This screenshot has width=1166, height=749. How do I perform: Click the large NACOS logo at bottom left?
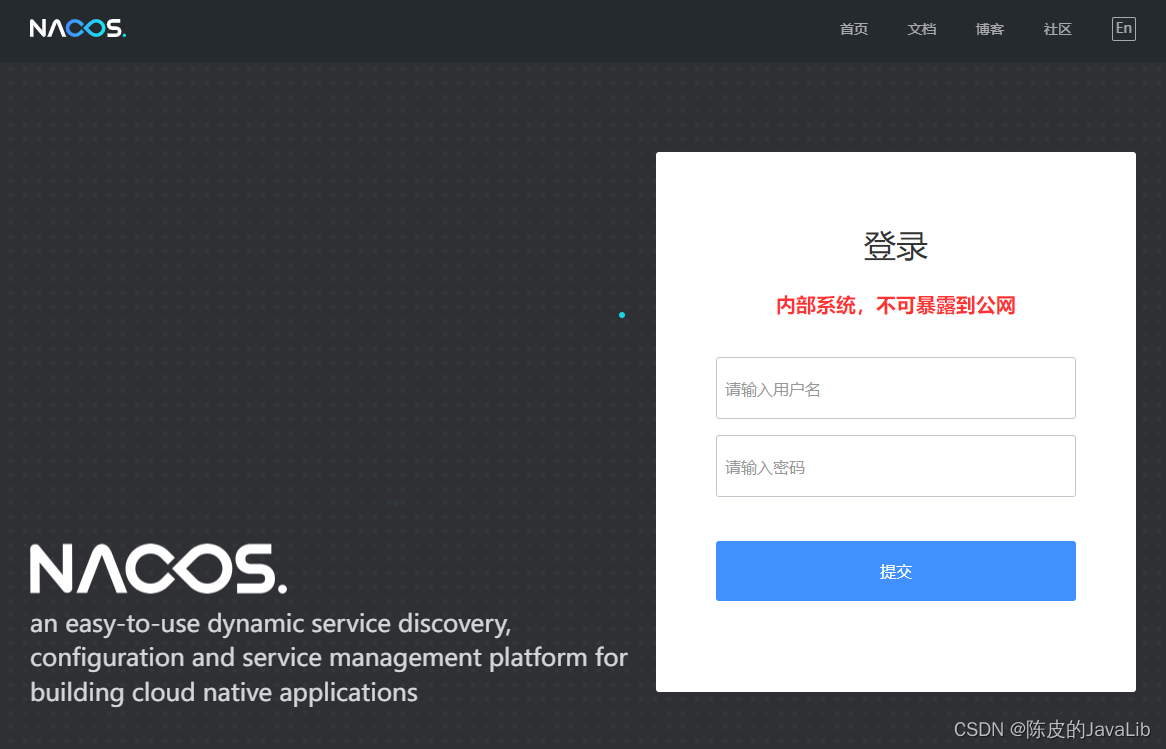158,569
